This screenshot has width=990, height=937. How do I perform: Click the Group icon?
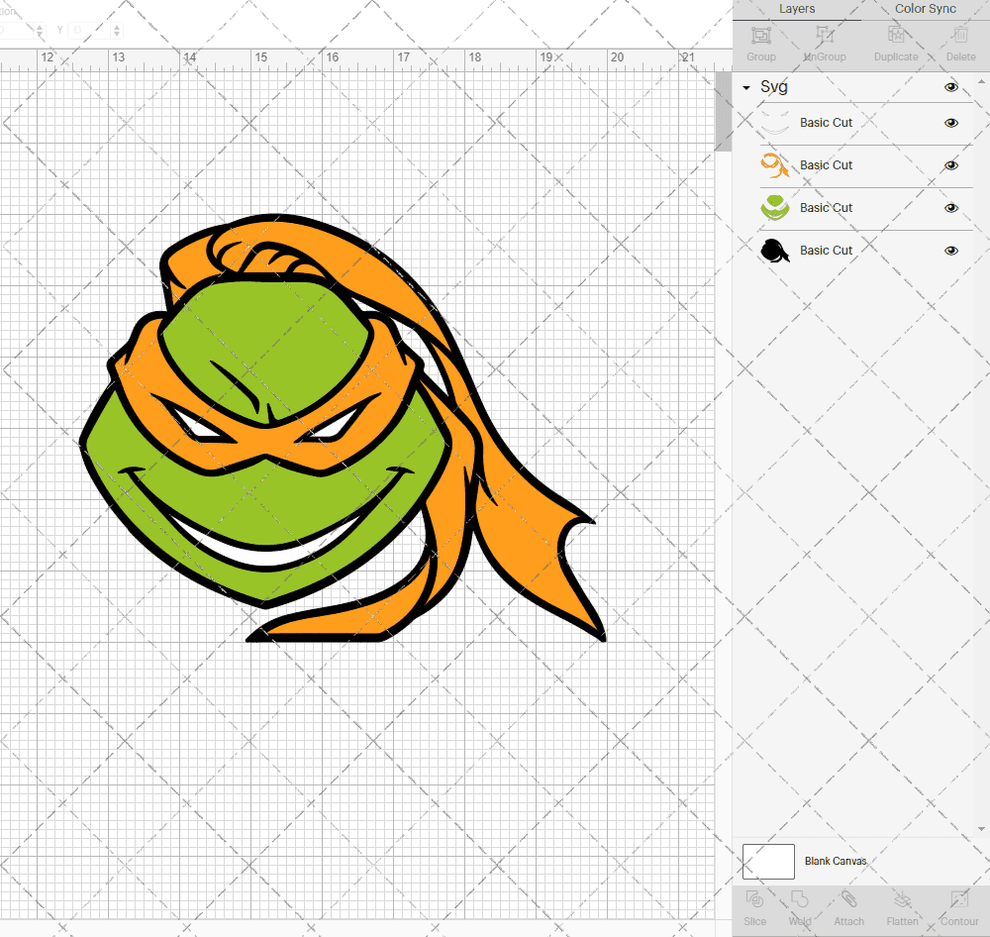[760, 42]
